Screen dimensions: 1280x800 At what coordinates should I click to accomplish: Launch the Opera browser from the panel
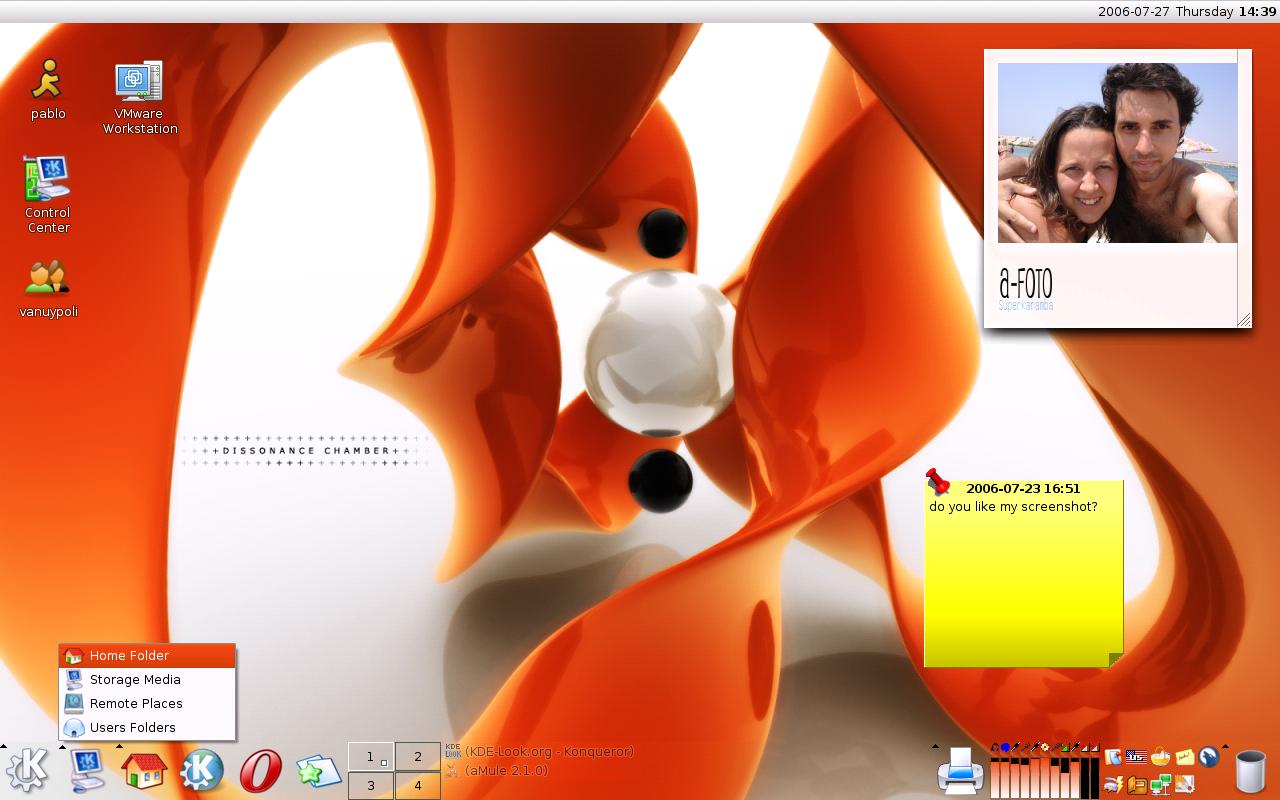[x=260, y=771]
